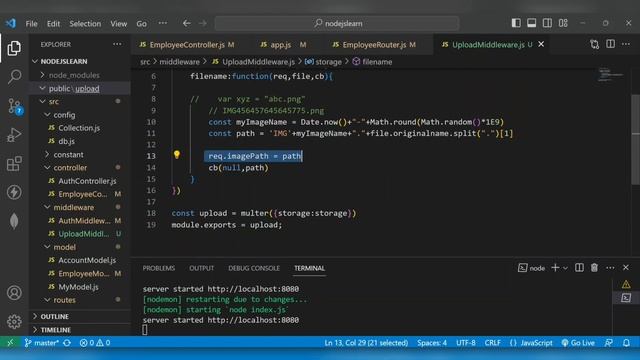This screenshot has width=640, height=360.
Task: Open the Accounts icon in activity bar
Action: (14, 293)
